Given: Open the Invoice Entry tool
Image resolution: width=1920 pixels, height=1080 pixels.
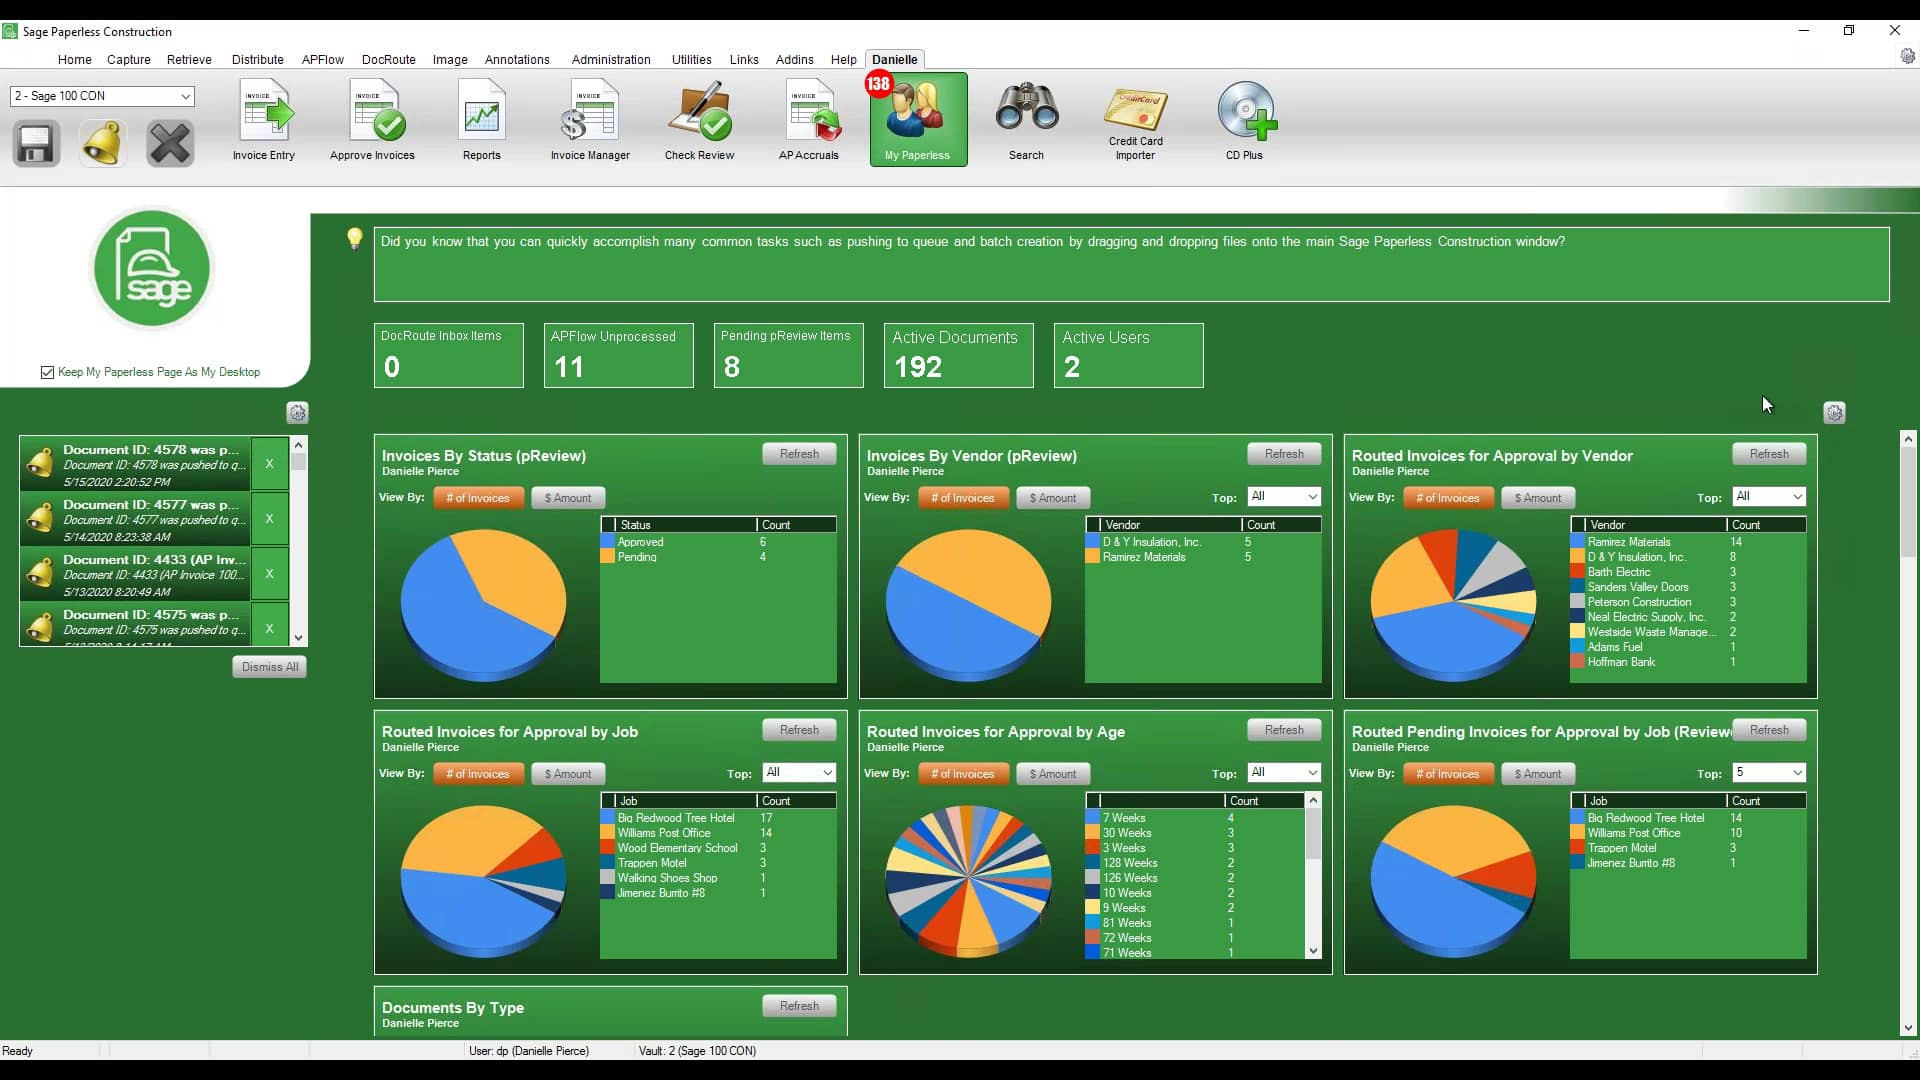Looking at the screenshot, I should coord(263,118).
